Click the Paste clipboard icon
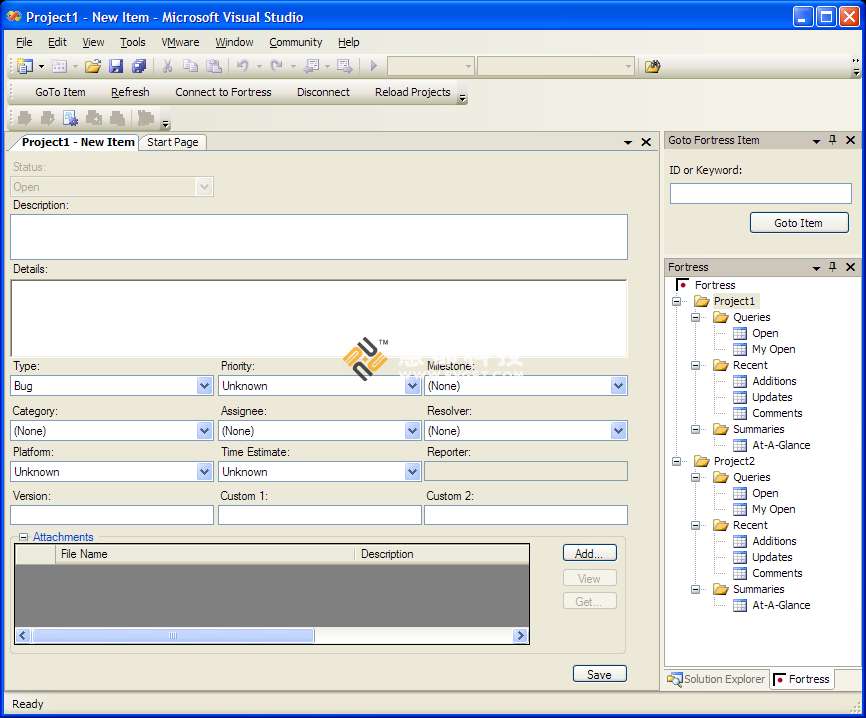Image resolution: width=866 pixels, height=718 pixels. pyautogui.click(x=214, y=66)
